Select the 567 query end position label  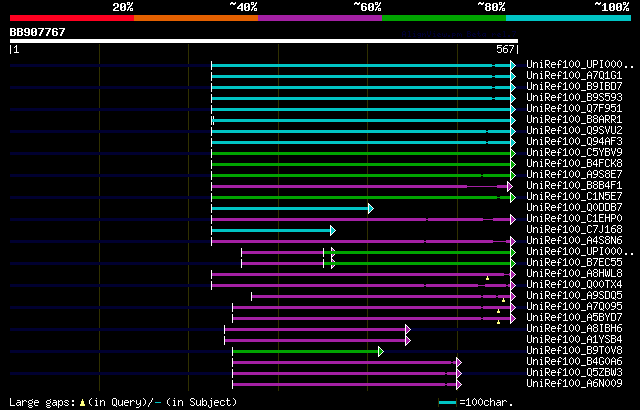tap(505, 49)
